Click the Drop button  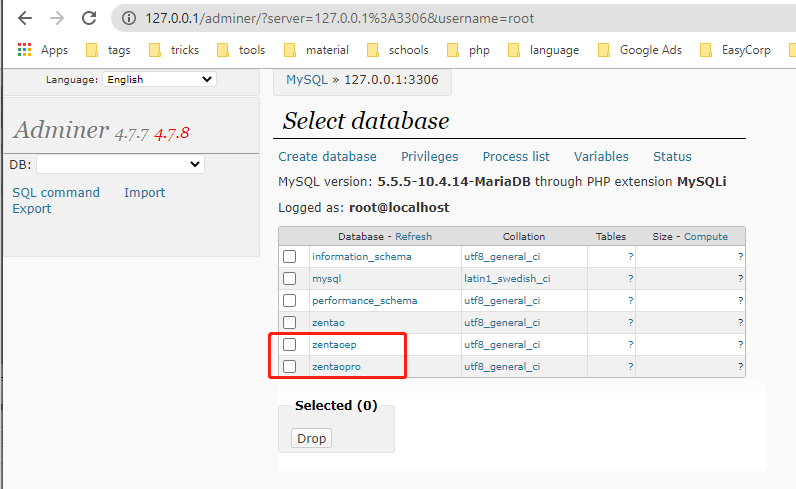[311, 438]
